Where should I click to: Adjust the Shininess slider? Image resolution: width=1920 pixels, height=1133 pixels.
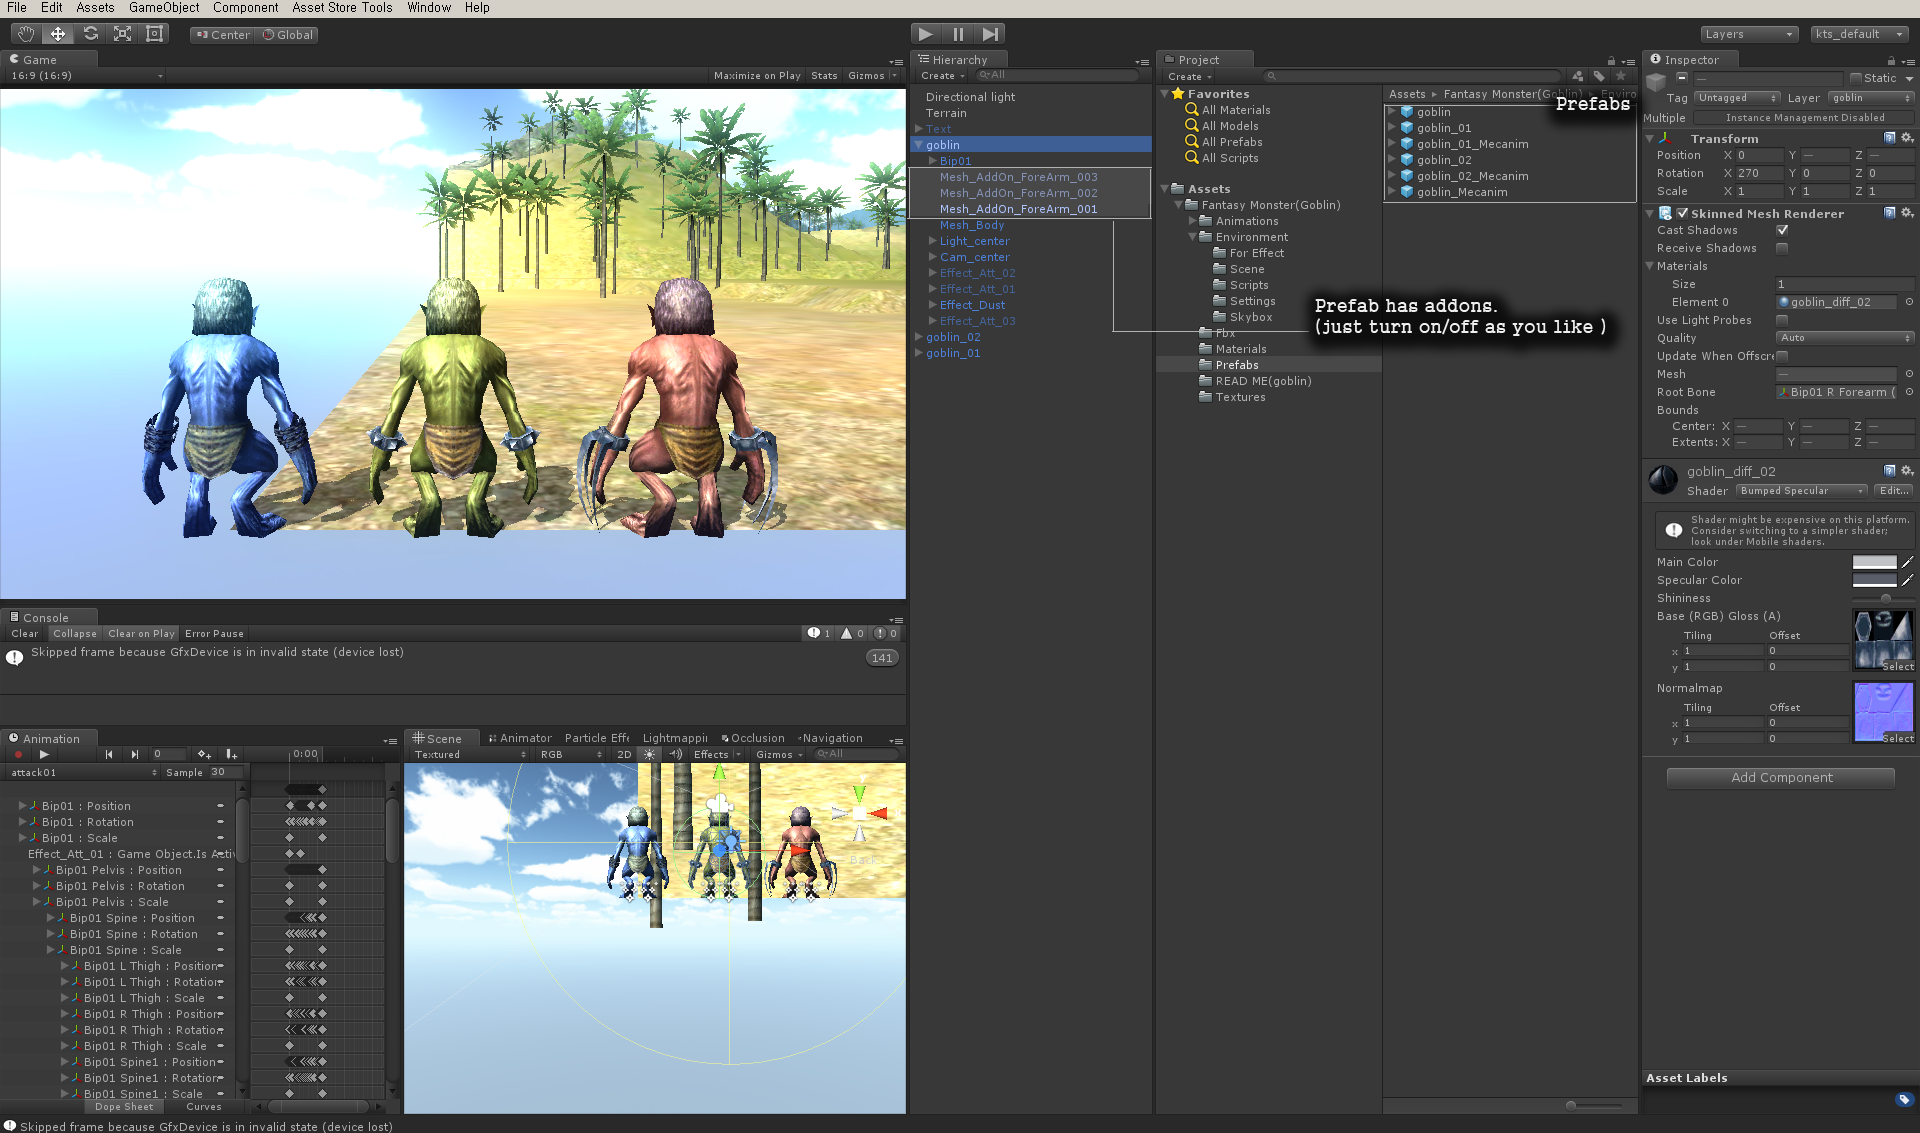coord(1884,598)
